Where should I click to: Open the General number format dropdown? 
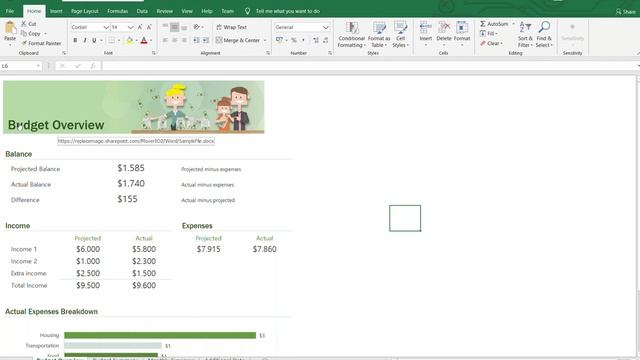click(326, 27)
